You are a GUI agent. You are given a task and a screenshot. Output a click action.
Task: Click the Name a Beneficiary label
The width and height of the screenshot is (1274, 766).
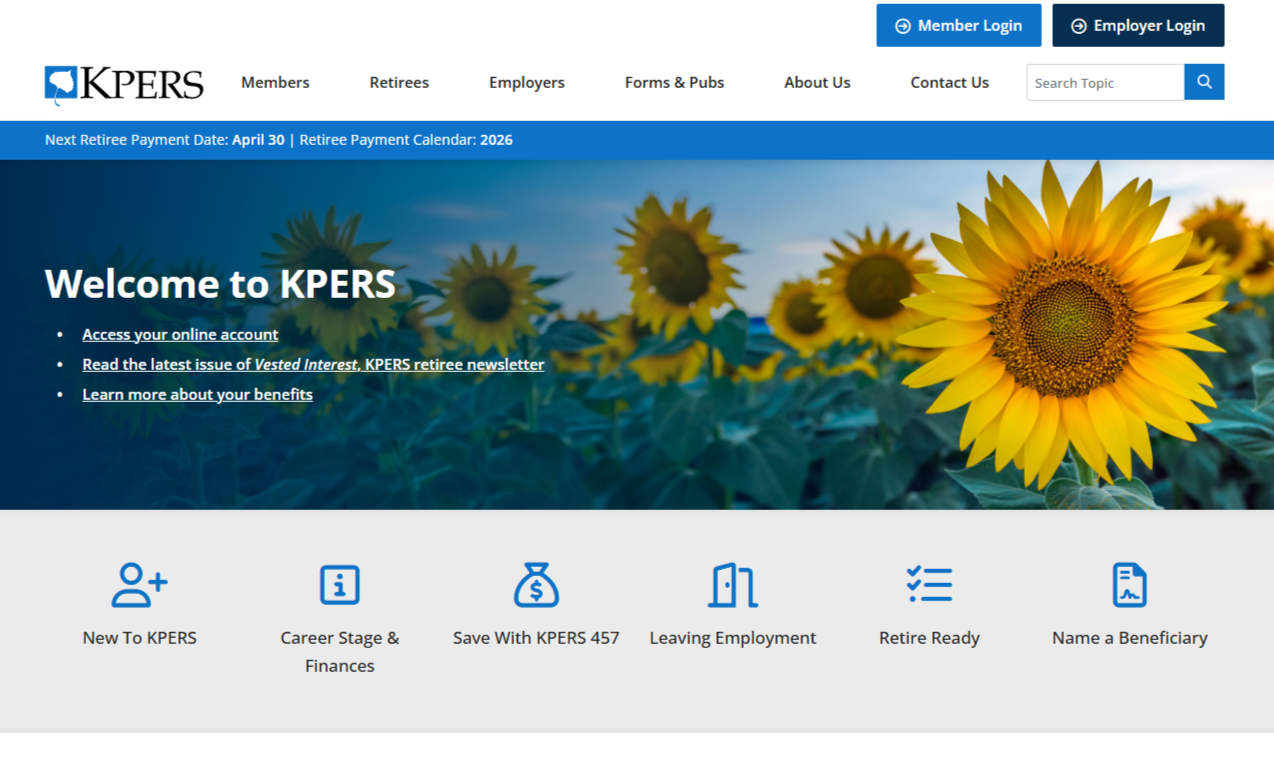[1130, 638]
